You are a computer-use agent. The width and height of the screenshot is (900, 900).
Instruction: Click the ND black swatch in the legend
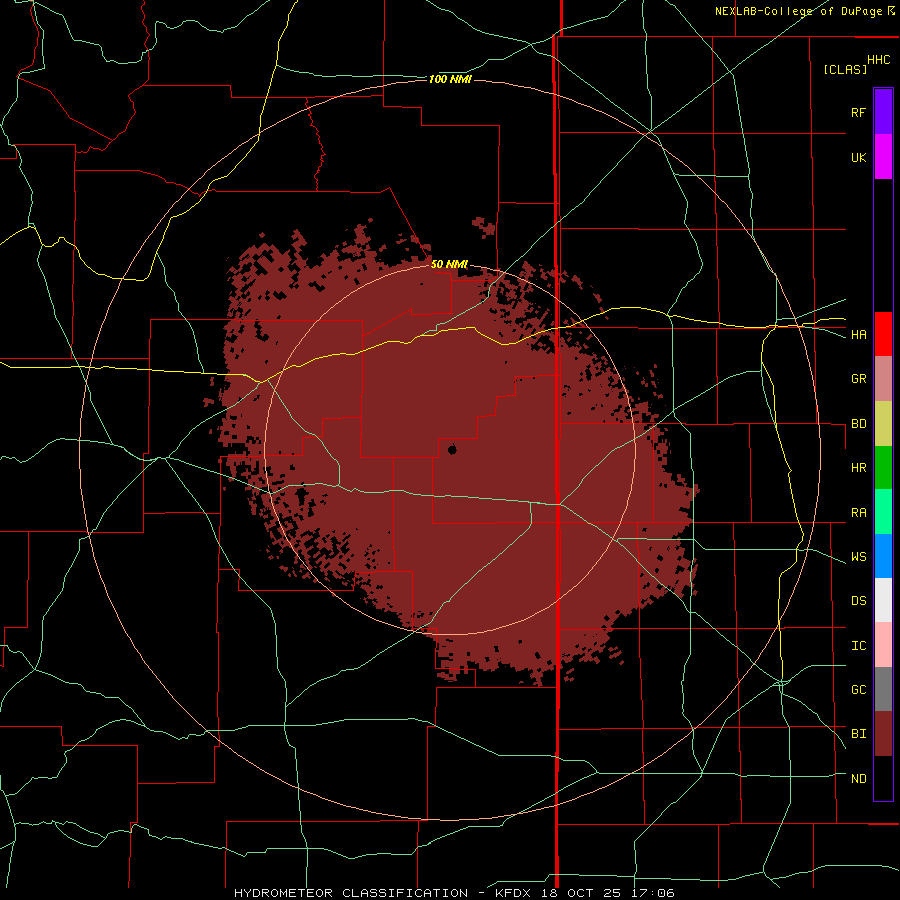click(x=883, y=778)
